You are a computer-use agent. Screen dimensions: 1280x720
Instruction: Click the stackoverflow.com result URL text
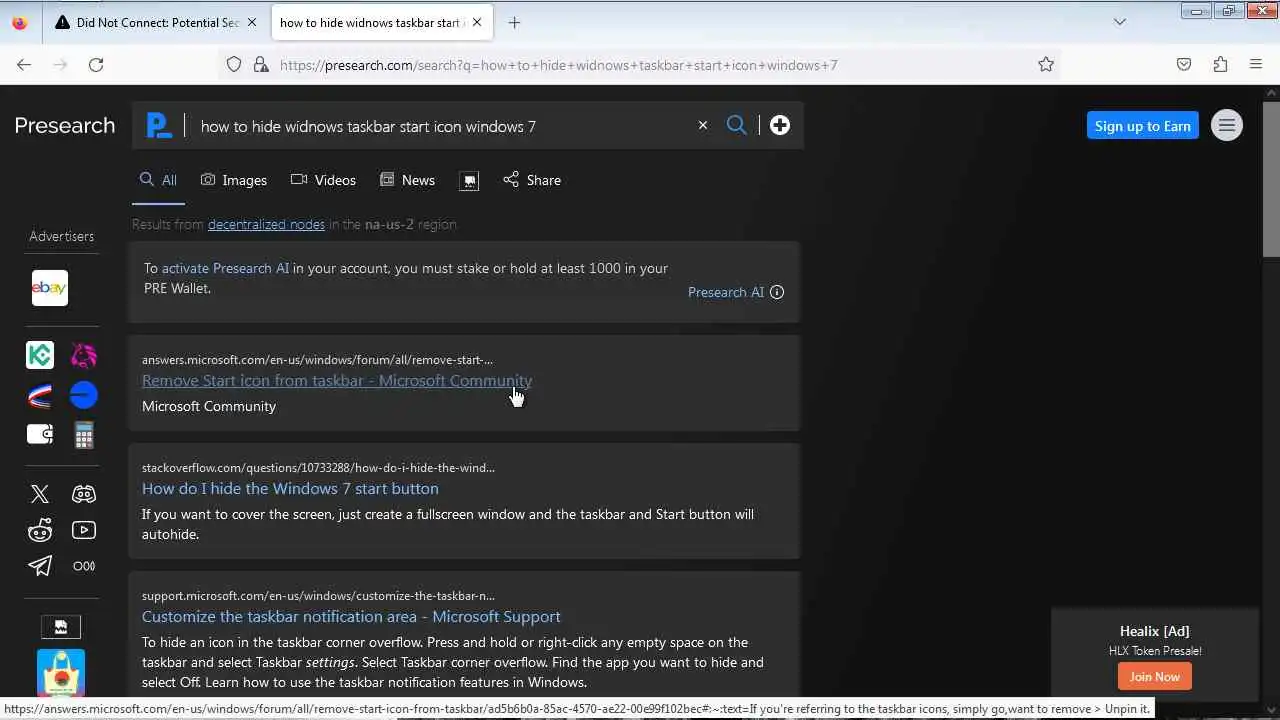point(318,467)
